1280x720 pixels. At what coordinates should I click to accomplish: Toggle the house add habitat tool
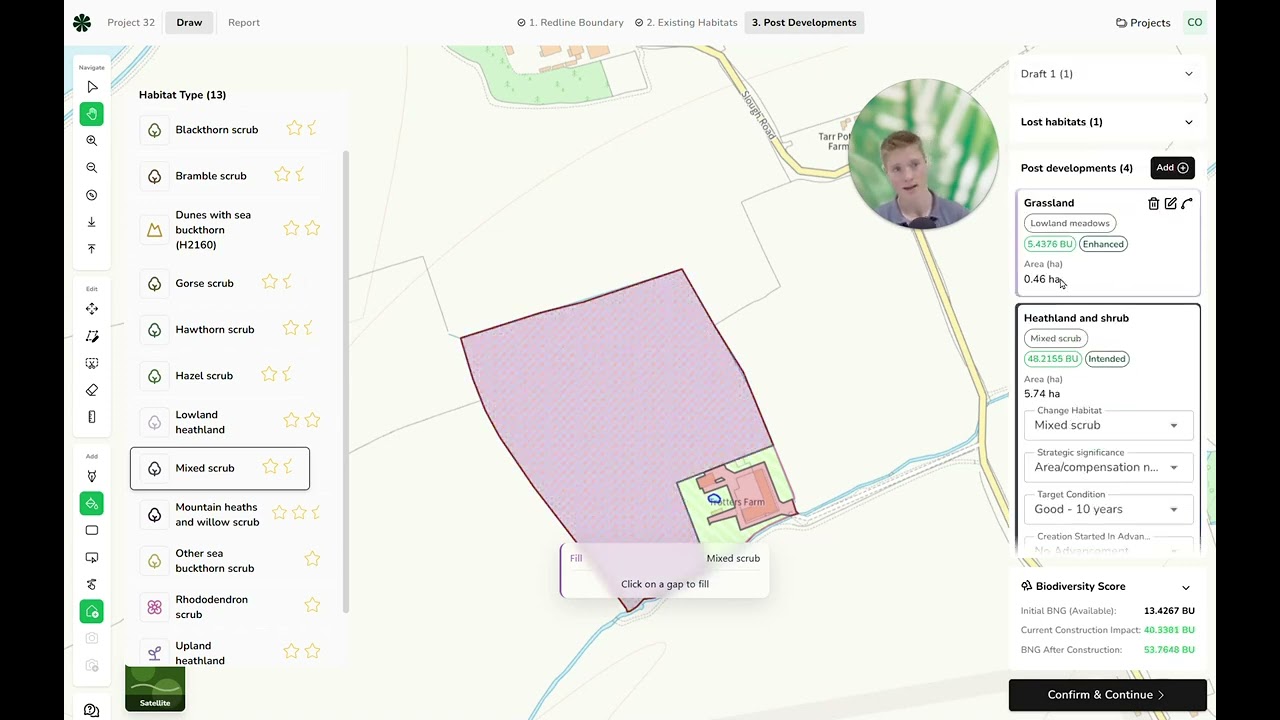tap(92, 611)
